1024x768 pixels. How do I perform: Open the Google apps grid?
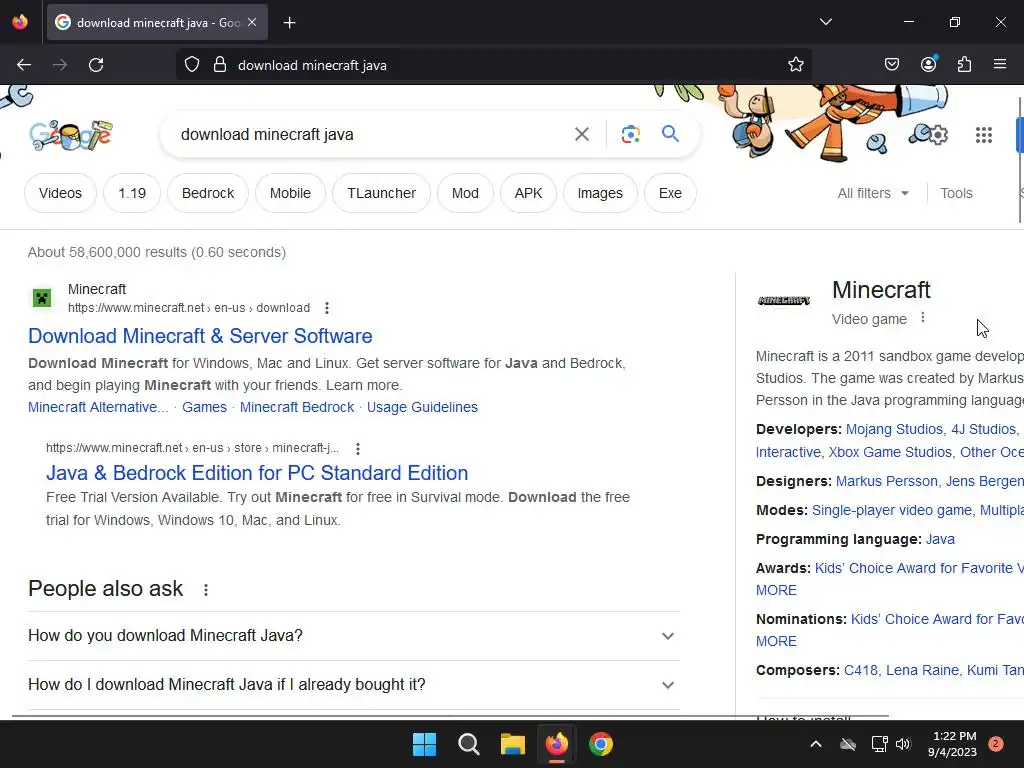coord(984,135)
